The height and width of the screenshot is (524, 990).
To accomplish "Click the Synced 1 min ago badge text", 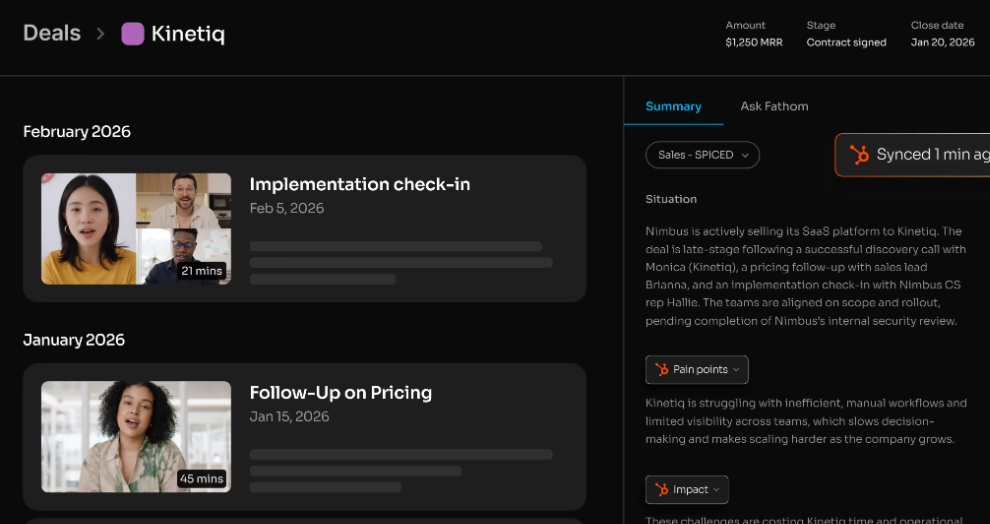I will pyautogui.click(x=933, y=155).
